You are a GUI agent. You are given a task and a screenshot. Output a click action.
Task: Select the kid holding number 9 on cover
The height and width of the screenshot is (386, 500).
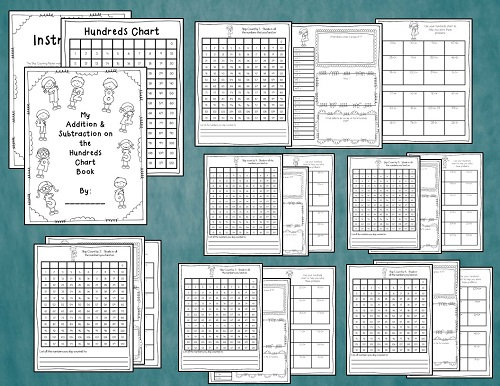pyautogui.click(x=43, y=163)
